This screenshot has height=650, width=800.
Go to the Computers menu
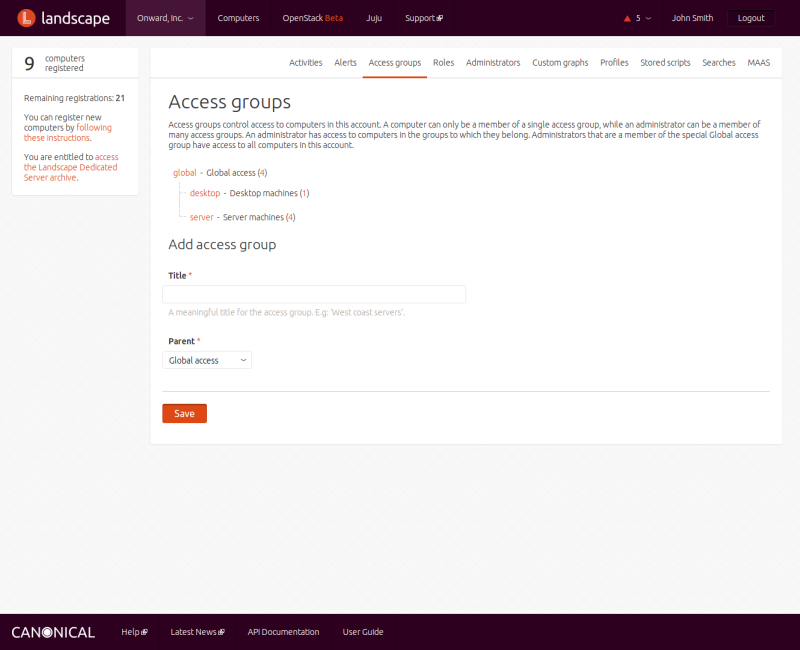[x=238, y=18]
